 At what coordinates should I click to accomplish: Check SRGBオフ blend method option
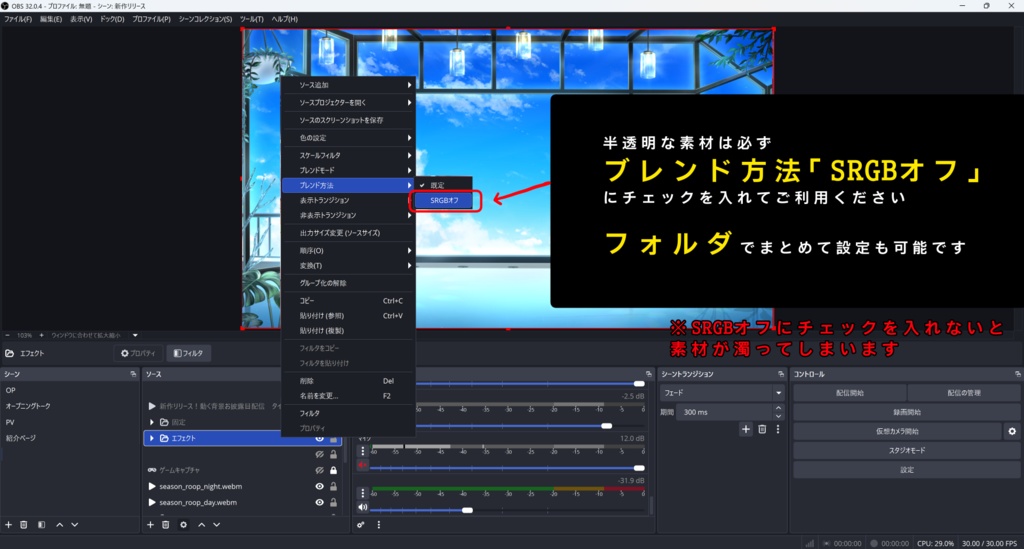click(x=444, y=200)
